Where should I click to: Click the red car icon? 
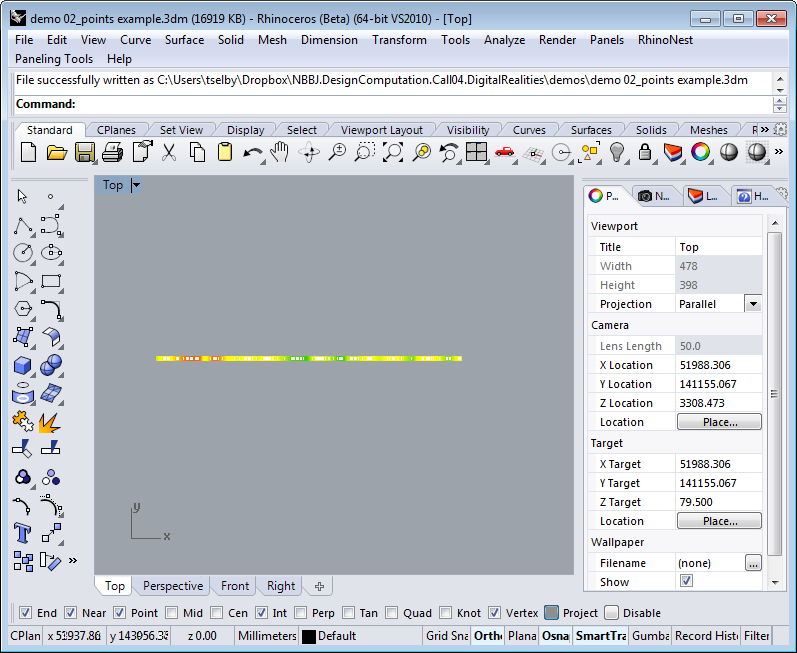click(505, 152)
